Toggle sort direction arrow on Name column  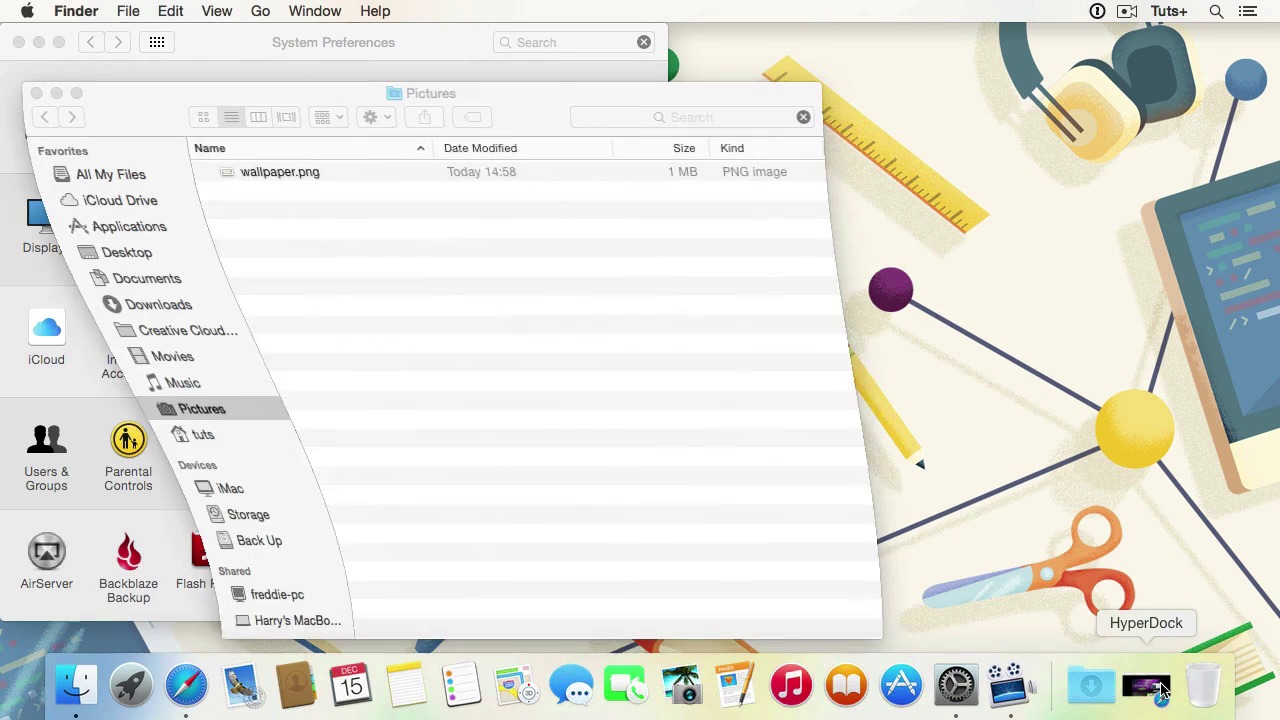point(420,148)
